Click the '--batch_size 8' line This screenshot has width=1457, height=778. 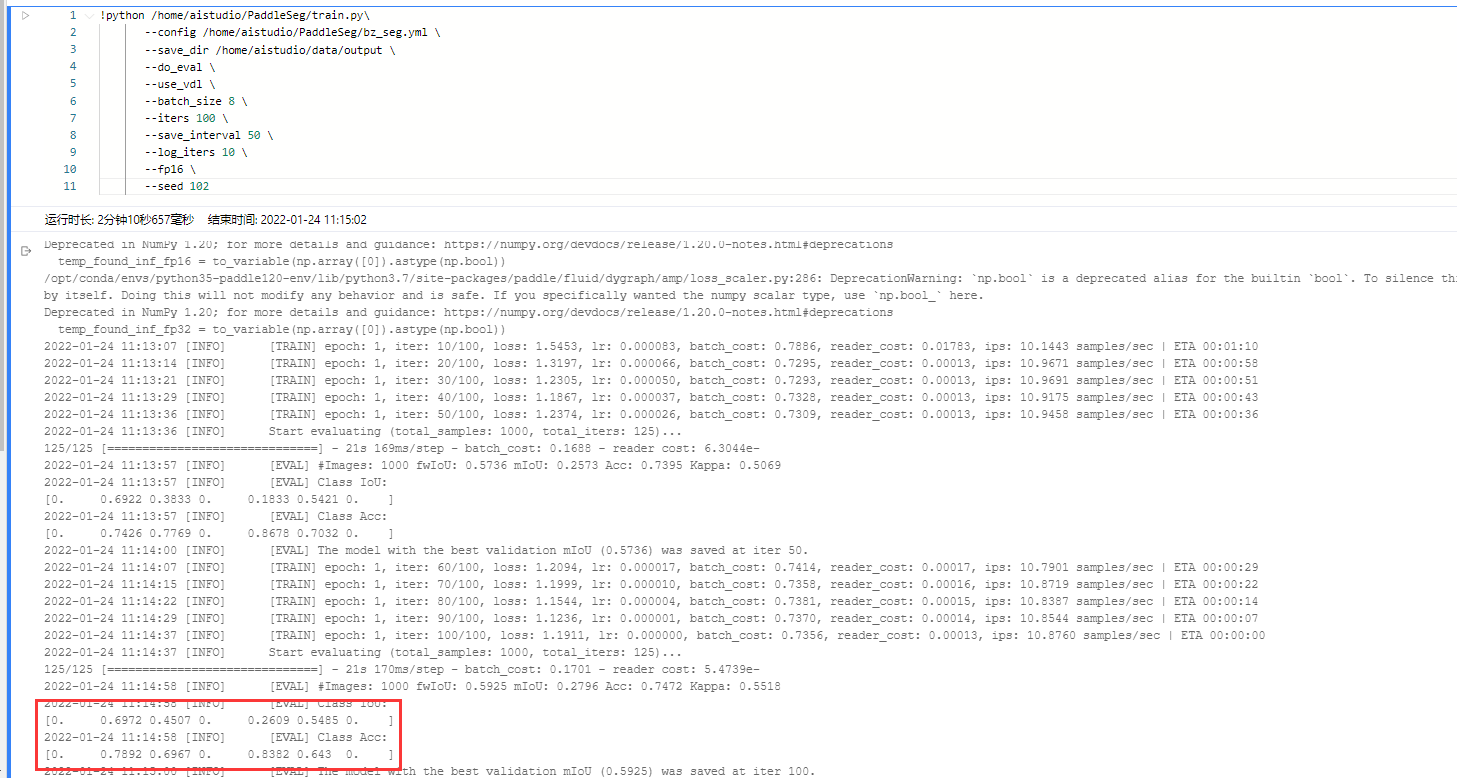pyautogui.click(x=196, y=101)
